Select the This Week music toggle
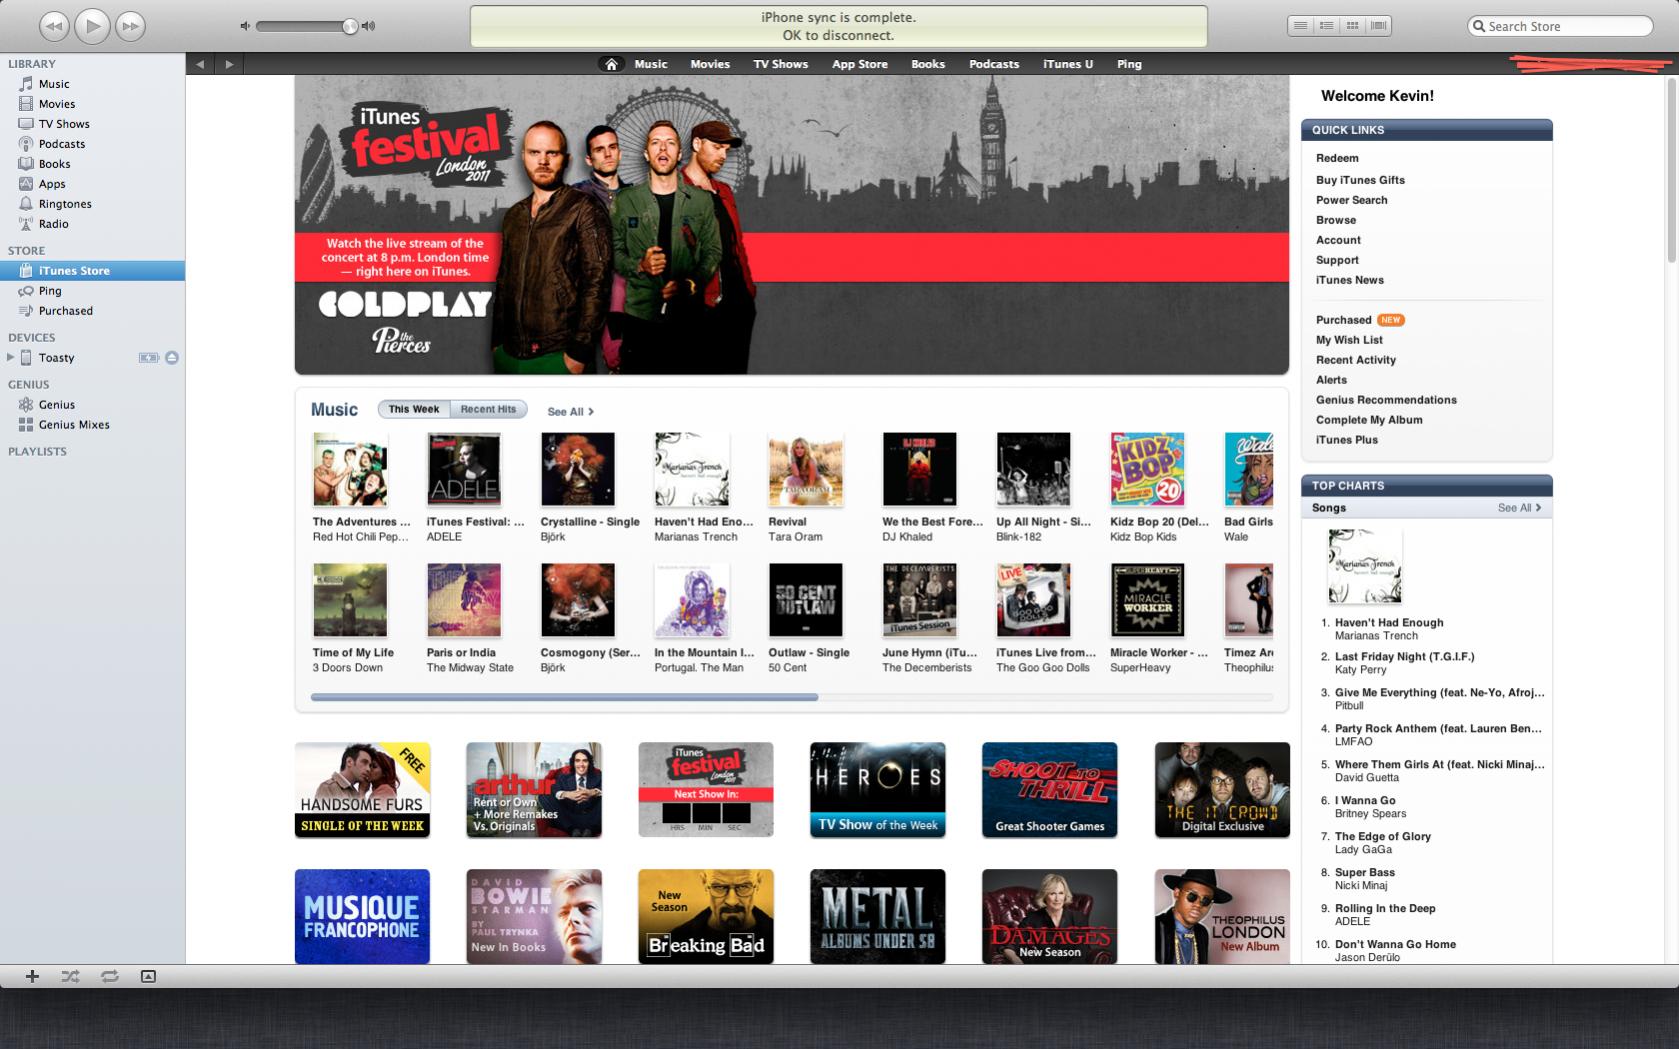This screenshot has height=1049, width=1679. (x=414, y=409)
